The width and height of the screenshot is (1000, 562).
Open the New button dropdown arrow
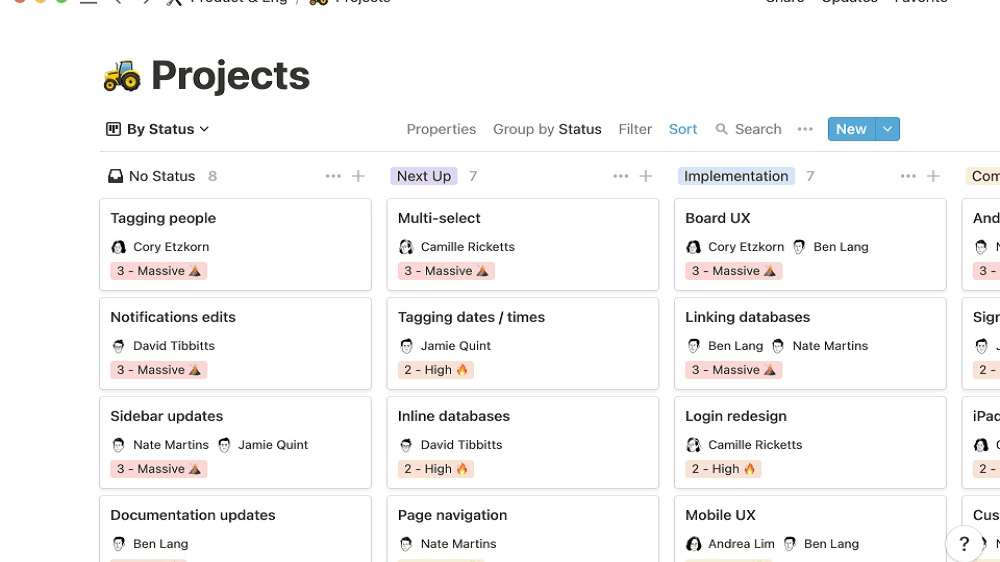(x=887, y=129)
